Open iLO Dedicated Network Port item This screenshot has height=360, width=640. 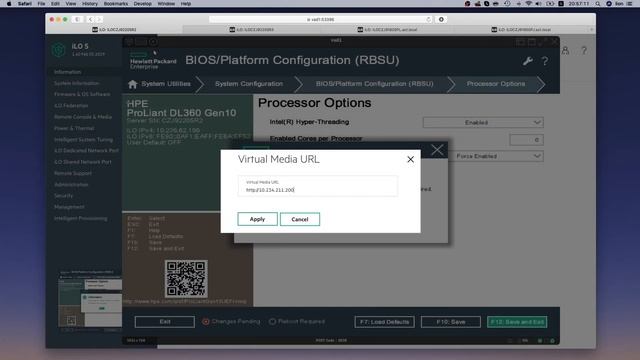tap(86, 151)
